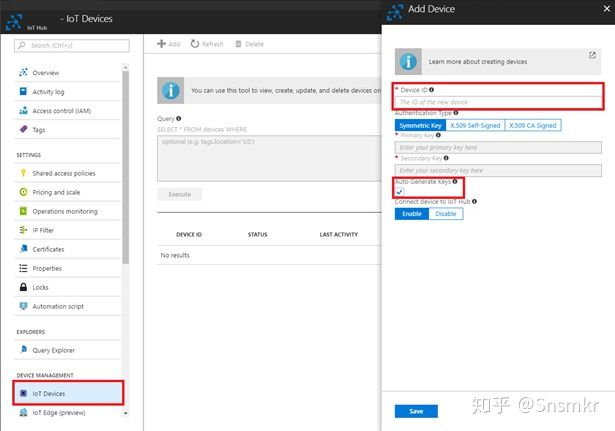
Task: Click the Activity log icon
Action: [23, 91]
